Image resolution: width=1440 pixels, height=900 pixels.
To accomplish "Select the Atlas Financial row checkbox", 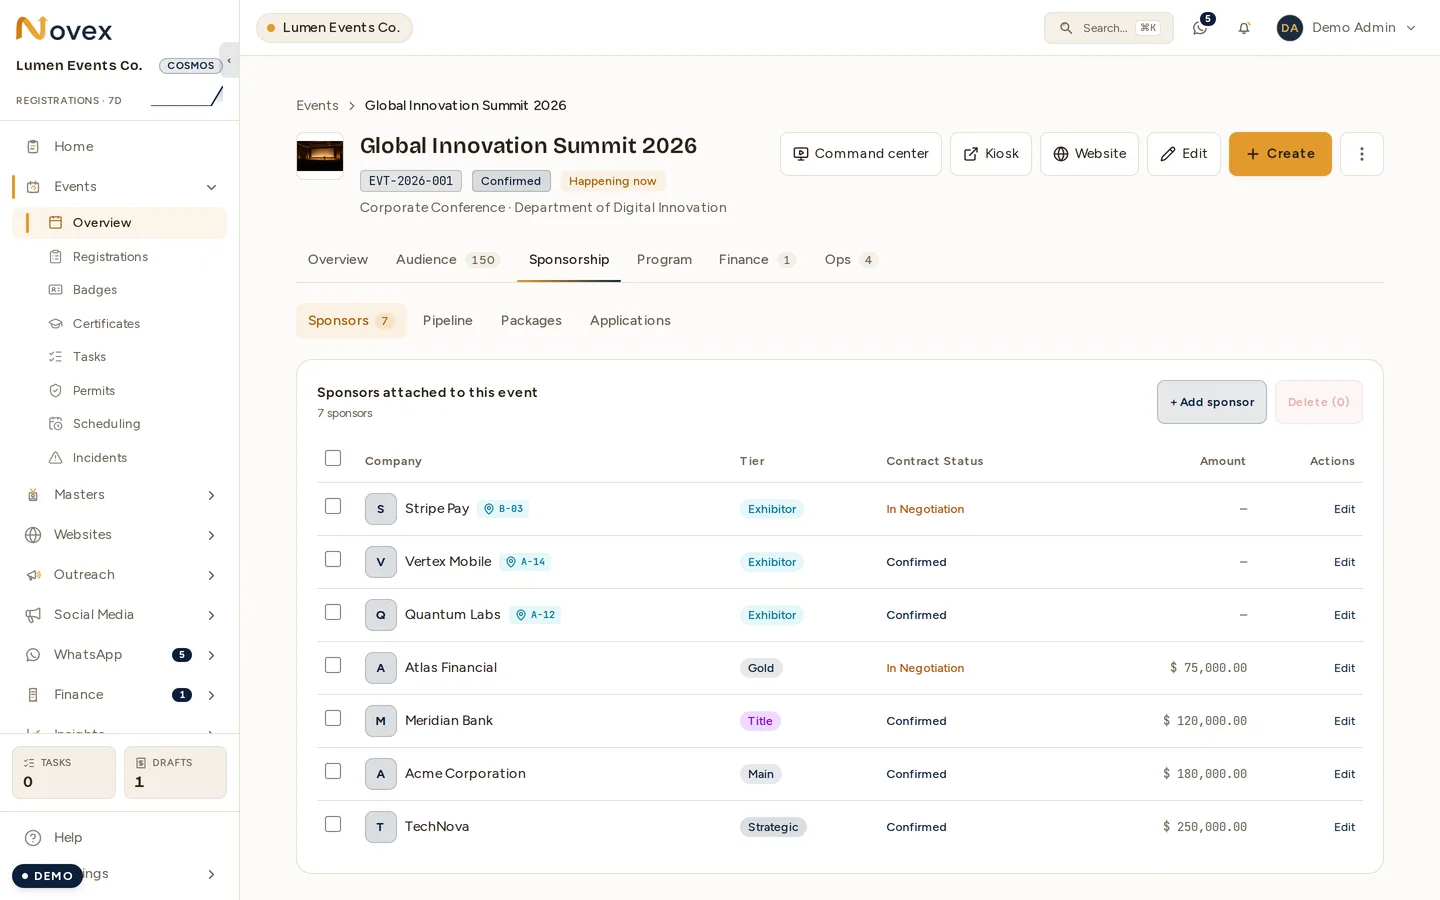I will click(333, 665).
